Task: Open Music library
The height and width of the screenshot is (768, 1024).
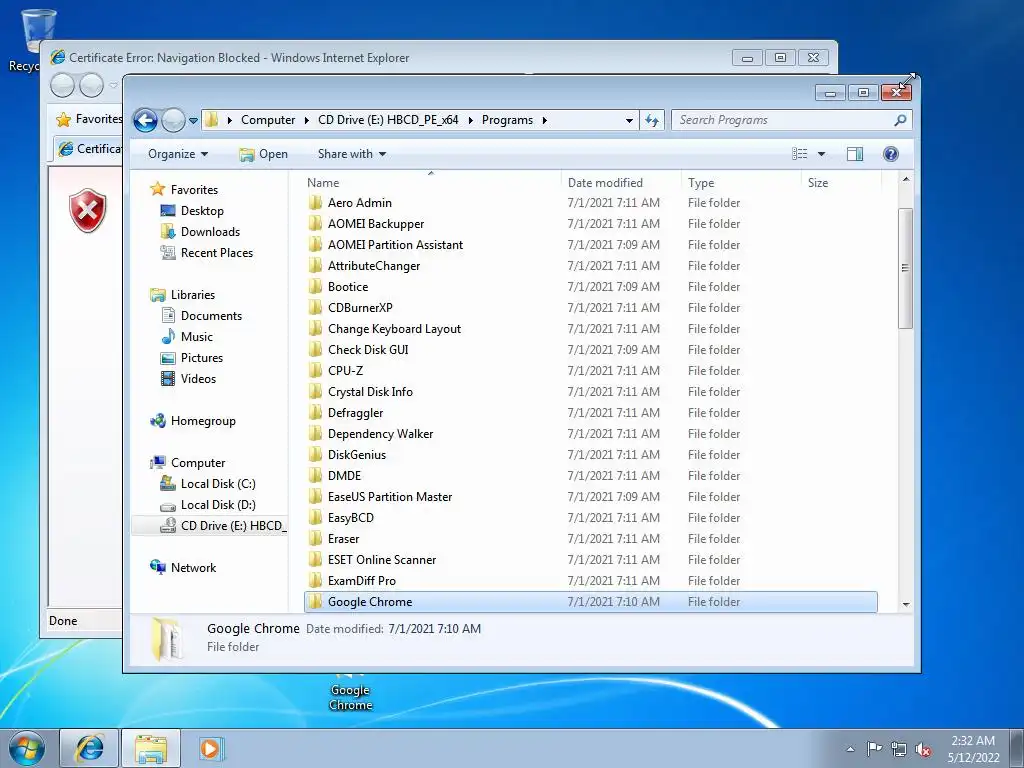Action: (197, 337)
